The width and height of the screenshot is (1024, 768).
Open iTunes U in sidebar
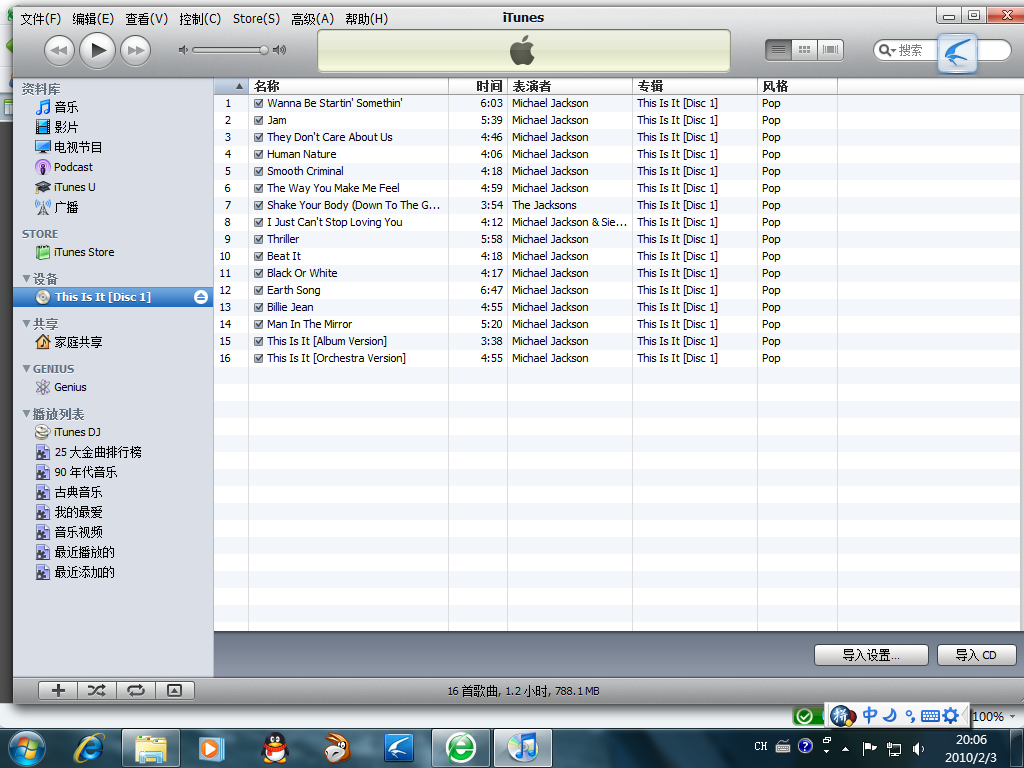(65, 187)
